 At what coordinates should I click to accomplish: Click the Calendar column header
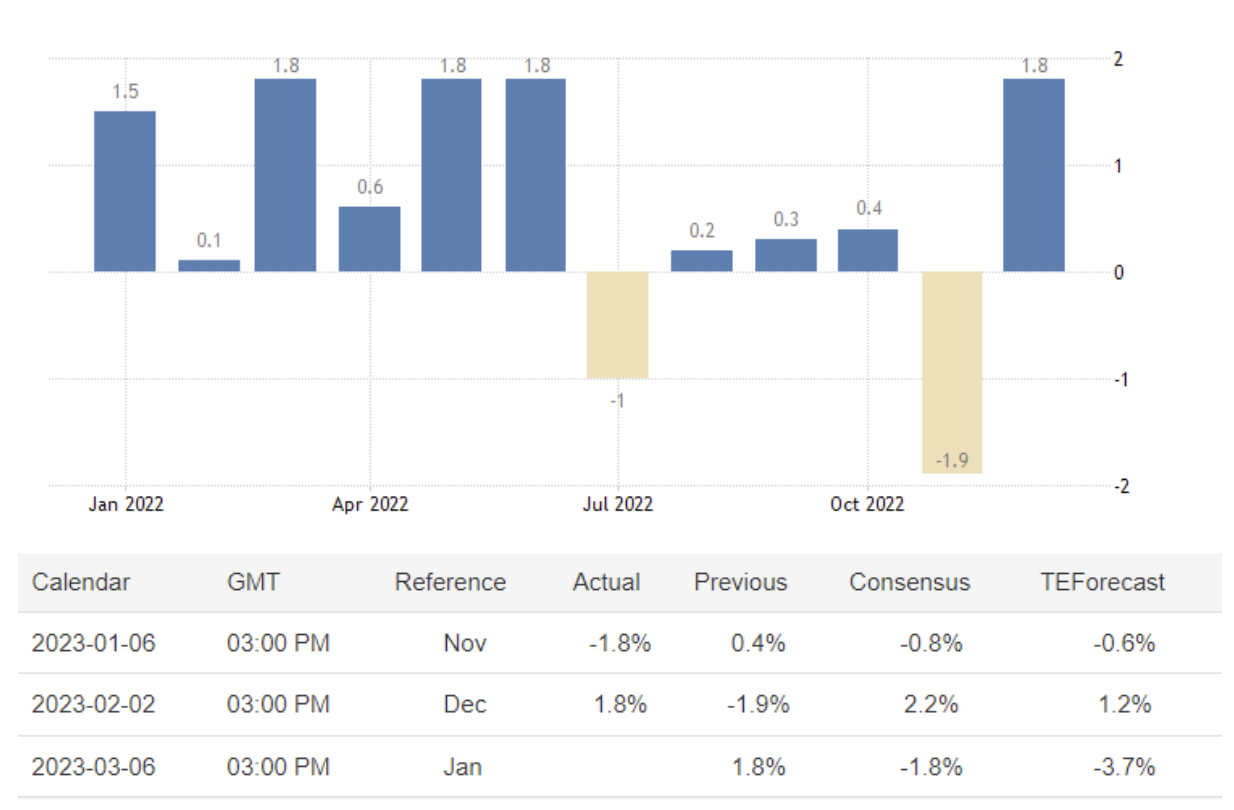tap(81, 582)
